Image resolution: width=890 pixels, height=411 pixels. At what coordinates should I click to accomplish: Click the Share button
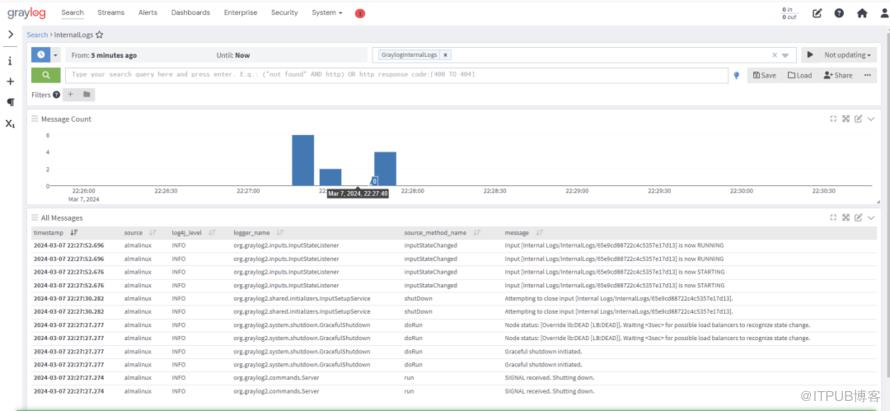838,75
